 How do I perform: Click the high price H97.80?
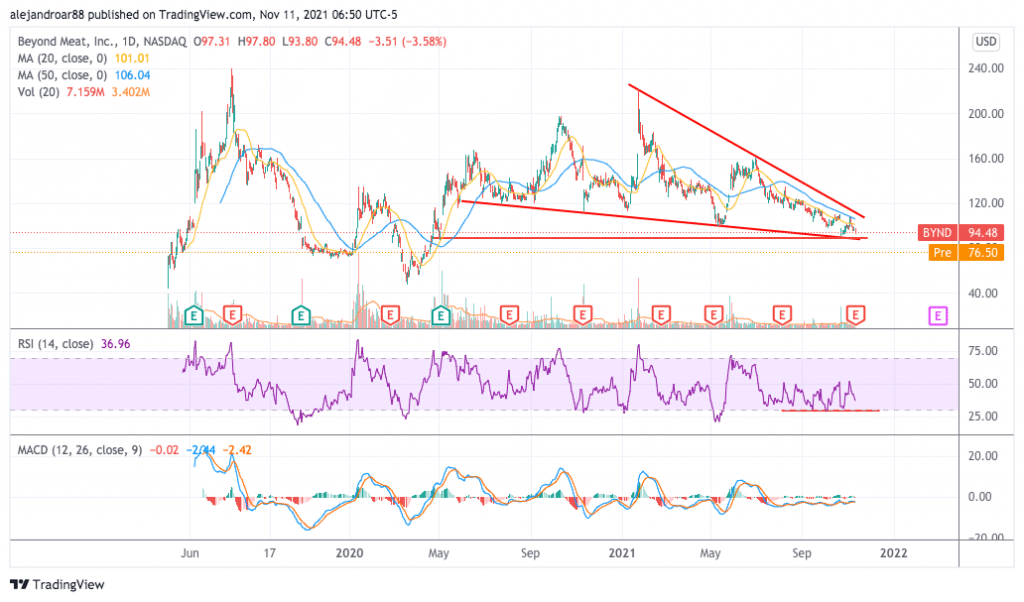pyautogui.click(x=256, y=42)
